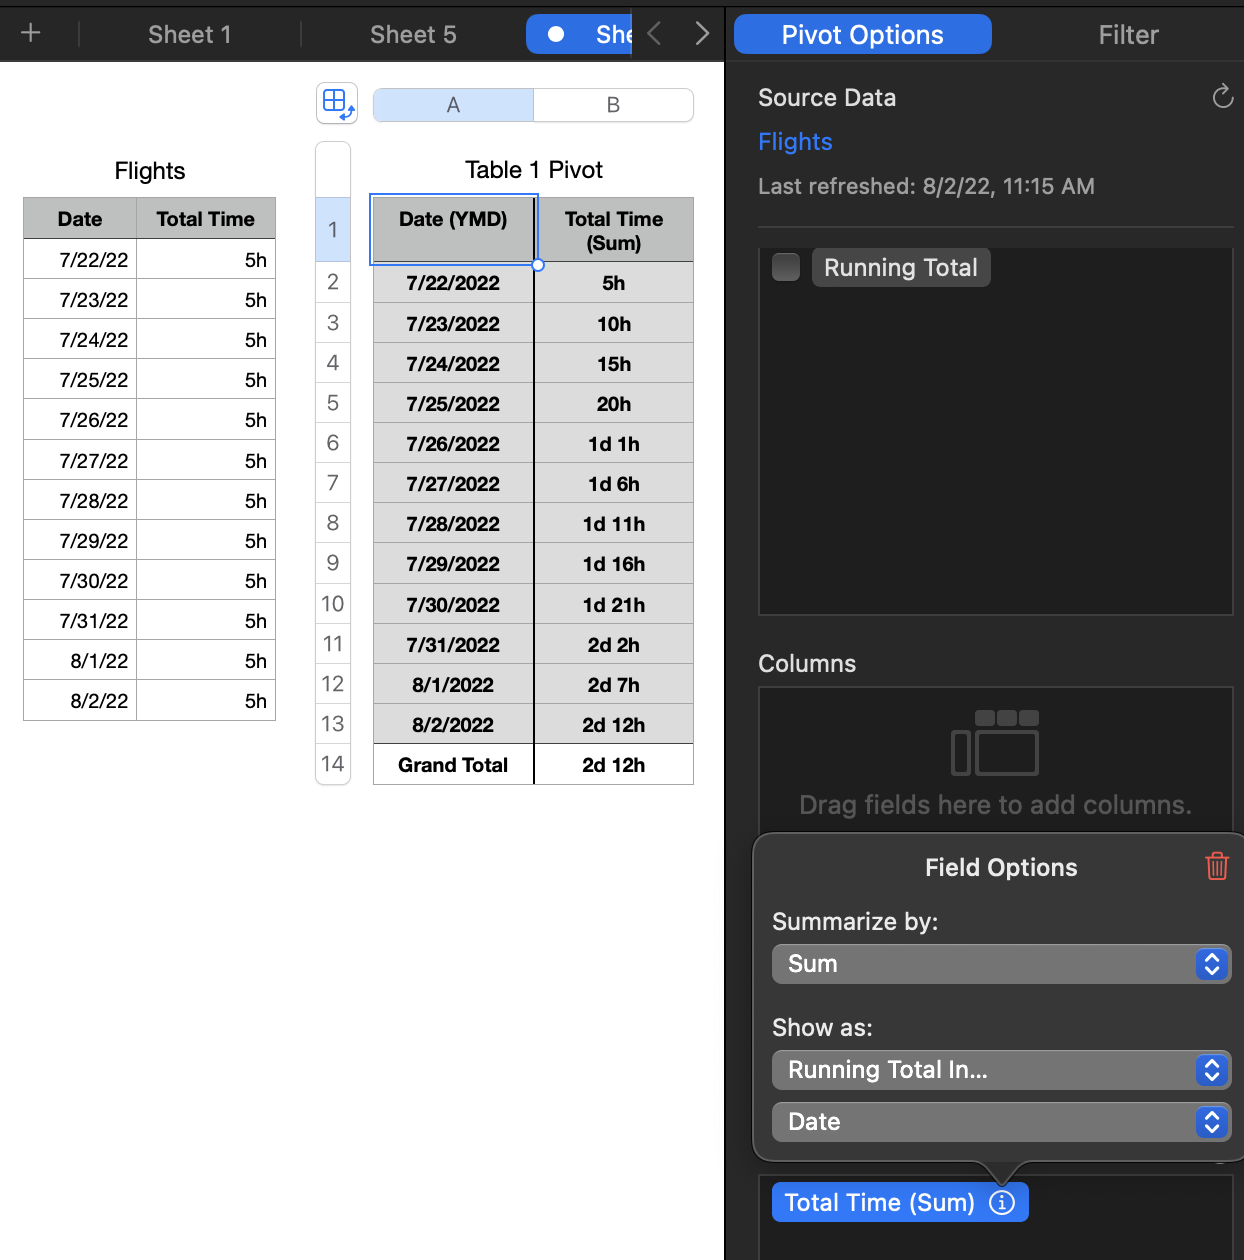This screenshot has height=1260, width=1244.
Task: Click the 7/22/22 cell in Flights
Action: 80,260
